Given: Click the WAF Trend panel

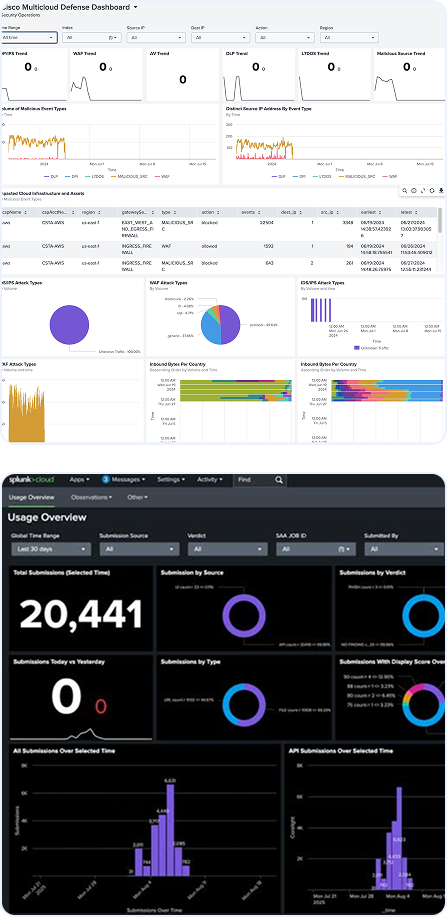Looking at the screenshot, I should click(105, 75).
